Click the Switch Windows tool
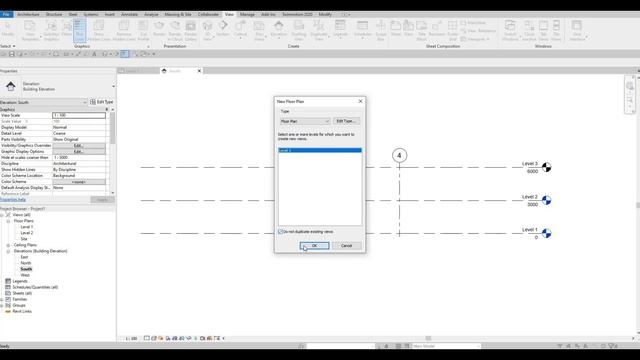Image resolution: width=640 pixels, height=360 pixels. [x=510, y=31]
